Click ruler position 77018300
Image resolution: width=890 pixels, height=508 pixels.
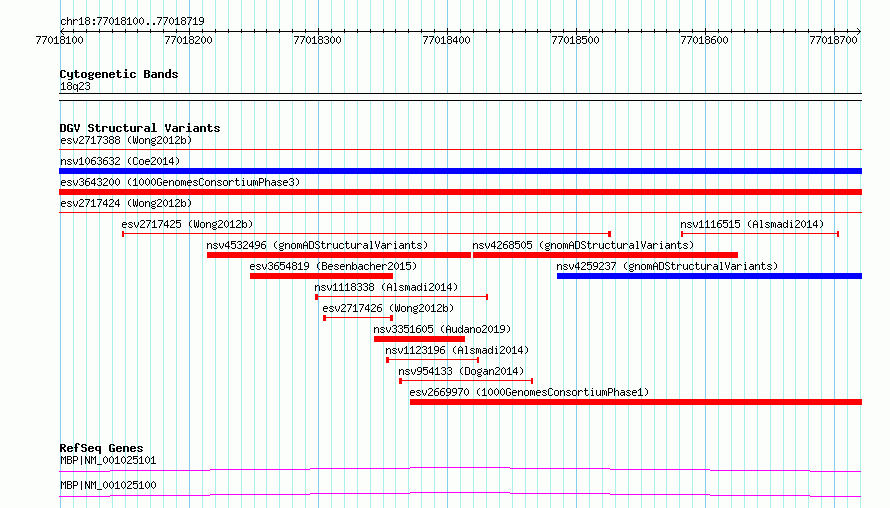click(317, 40)
